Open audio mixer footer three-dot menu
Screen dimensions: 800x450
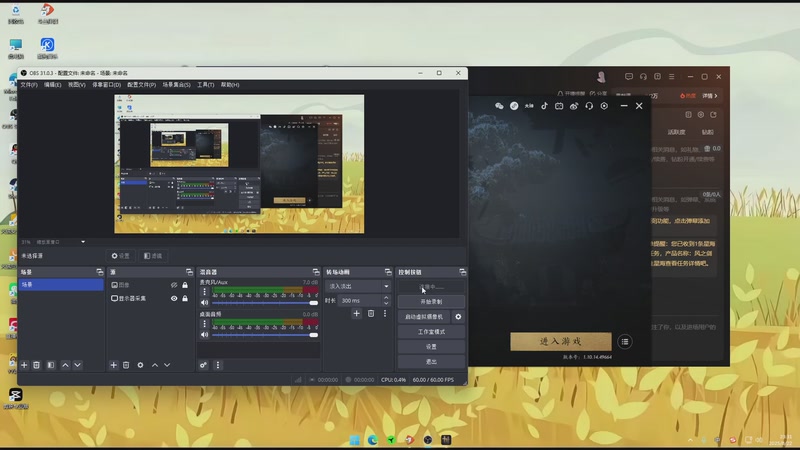click(x=218, y=365)
